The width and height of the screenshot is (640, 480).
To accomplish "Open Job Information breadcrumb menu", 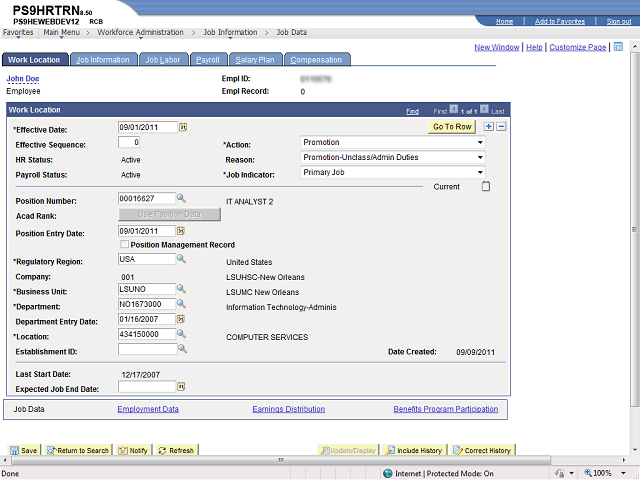I will pyautogui.click(x=230, y=32).
